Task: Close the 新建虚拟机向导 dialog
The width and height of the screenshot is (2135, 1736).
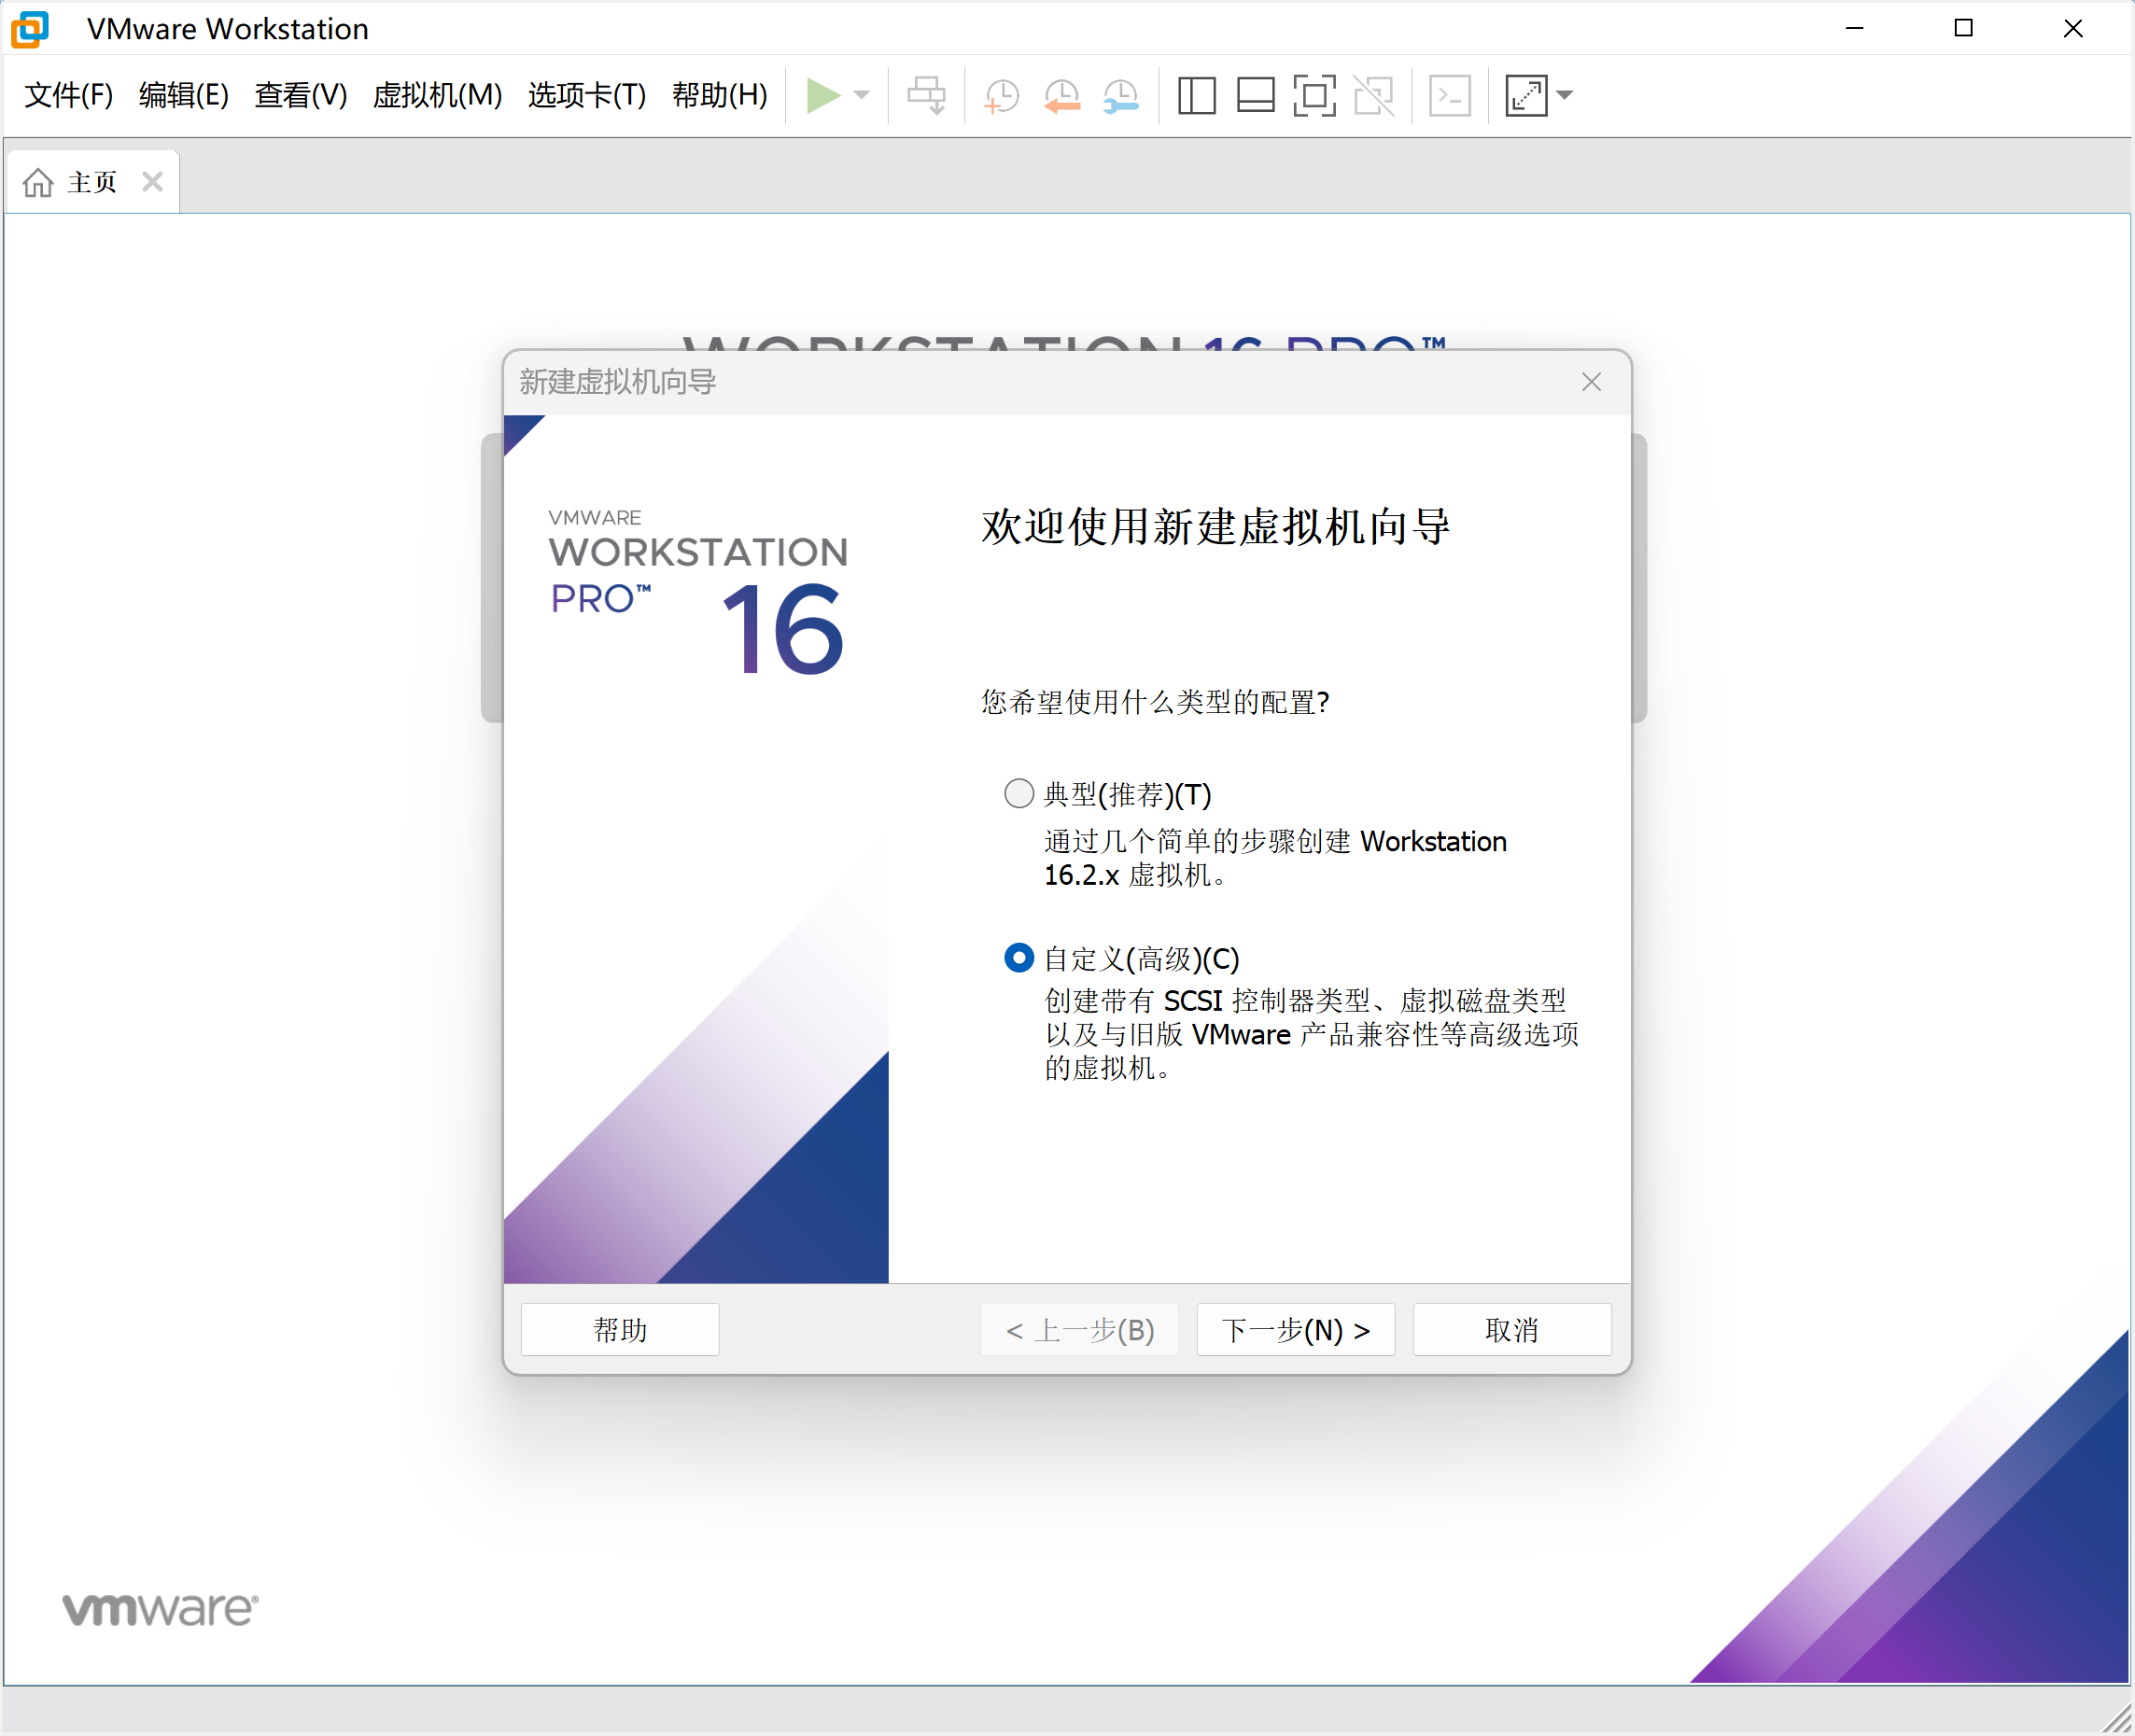Action: click(x=1591, y=382)
